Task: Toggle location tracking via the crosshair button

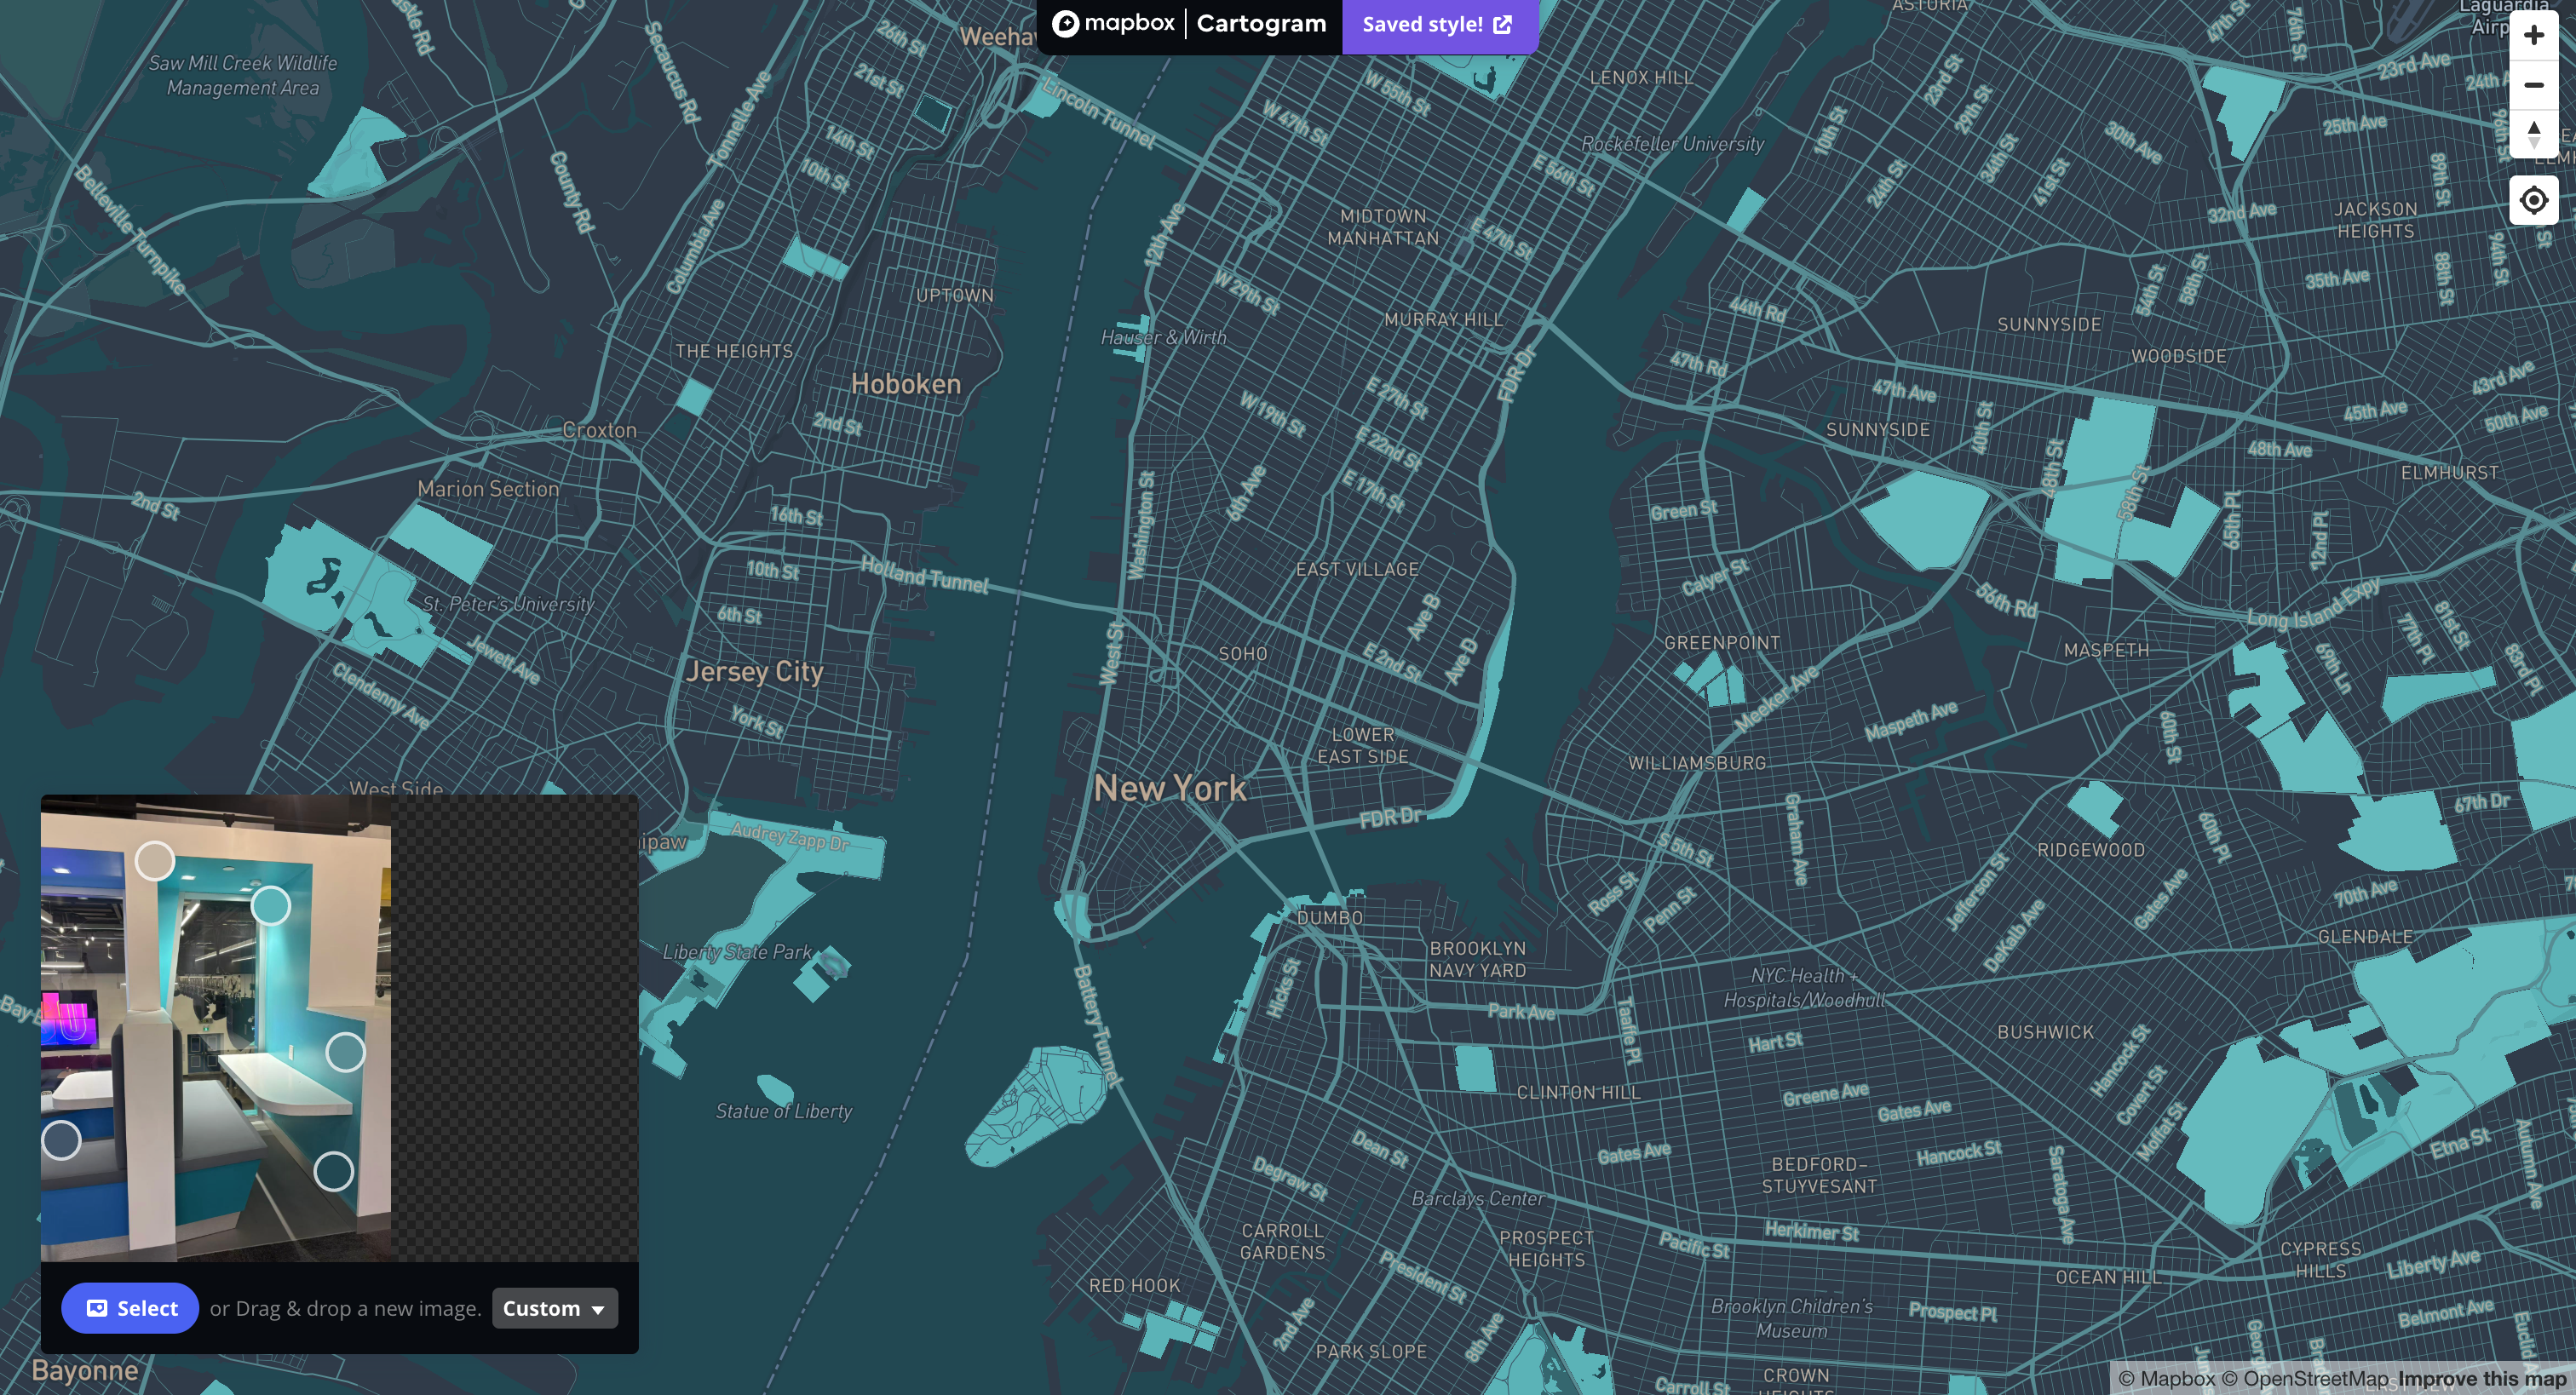Action: tap(2533, 200)
